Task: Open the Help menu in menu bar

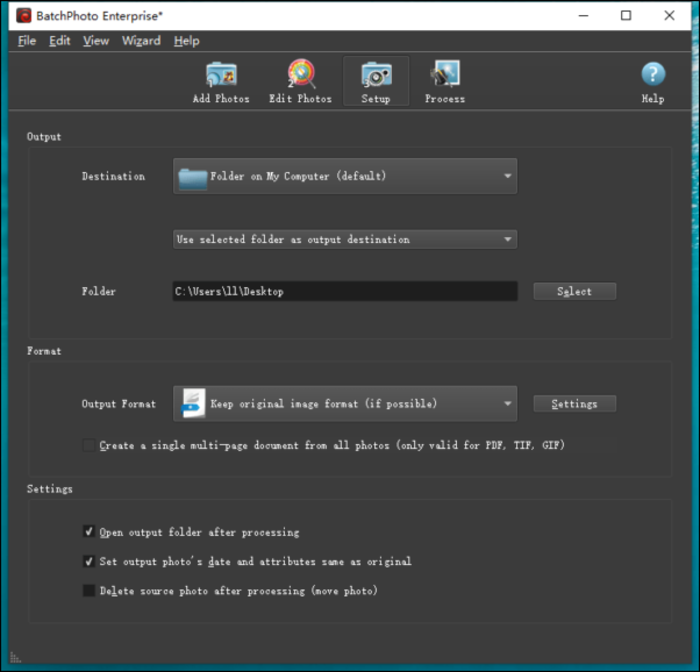Action: click(187, 41)
